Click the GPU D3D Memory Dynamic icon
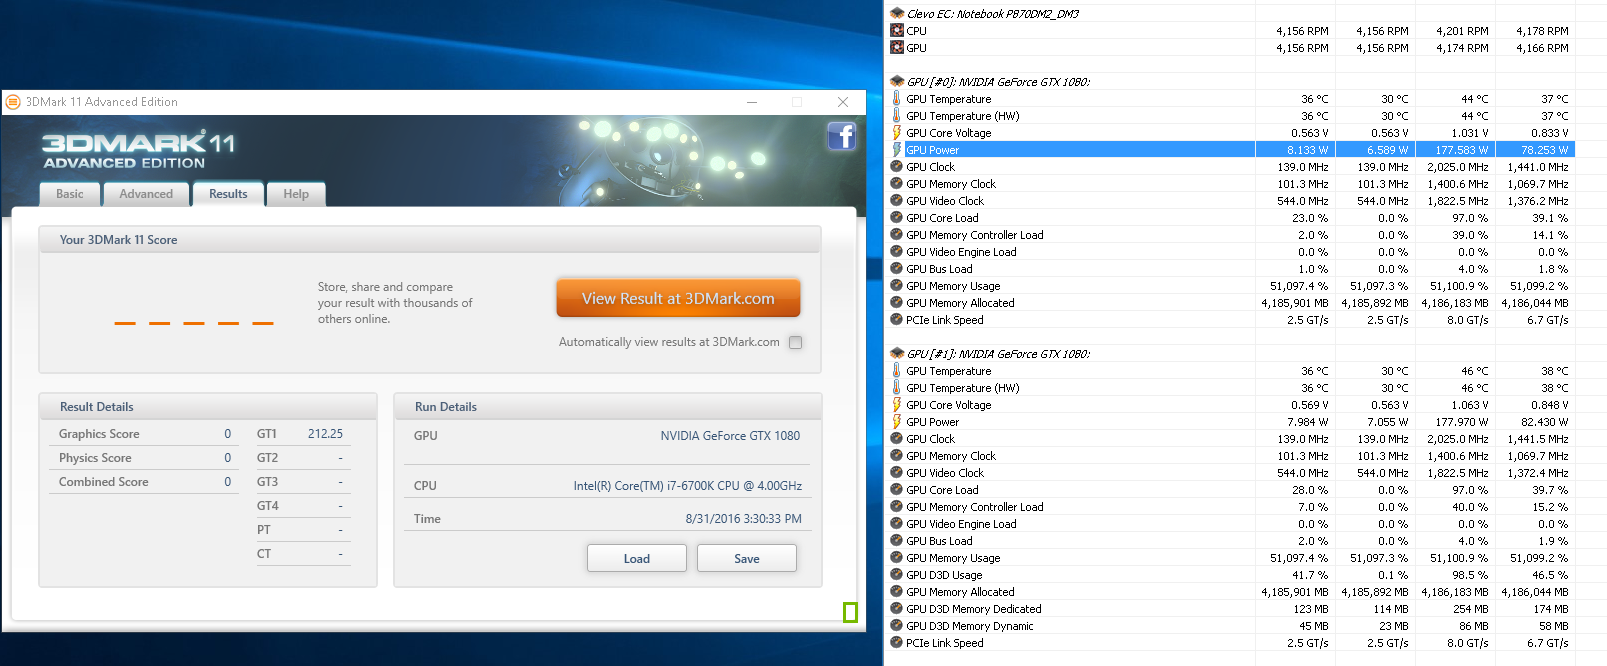Viewport: 1607px width, 666px height. [897, 626]
